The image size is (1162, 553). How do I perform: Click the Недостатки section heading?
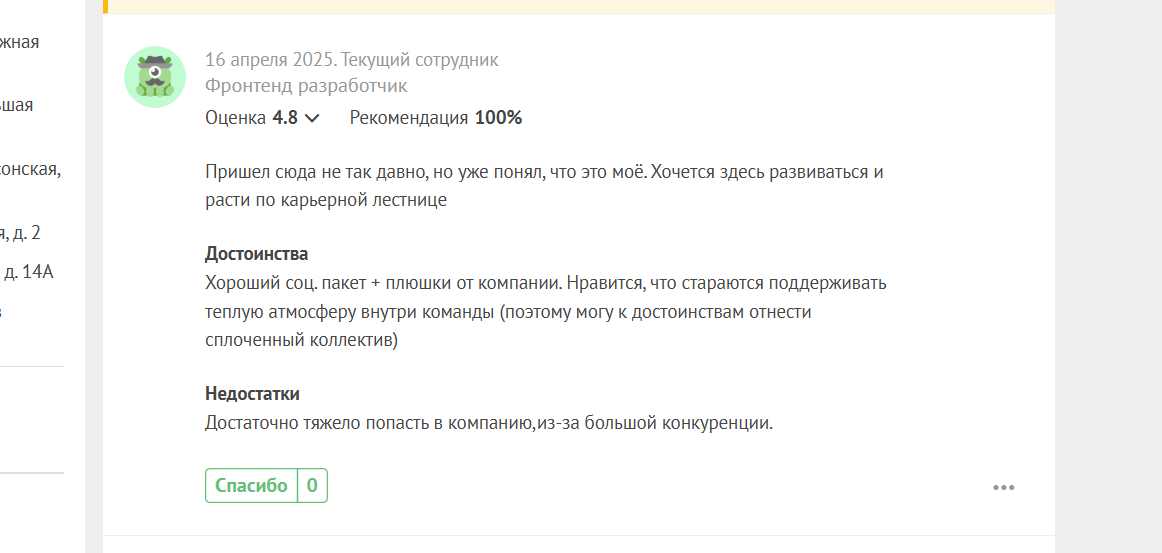pyautogui.click(x=252, y=394)
